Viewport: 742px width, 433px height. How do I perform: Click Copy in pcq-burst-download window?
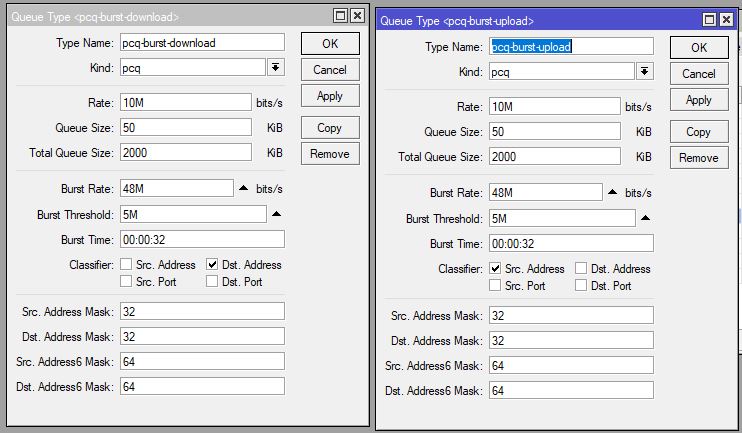coord(330,128)
